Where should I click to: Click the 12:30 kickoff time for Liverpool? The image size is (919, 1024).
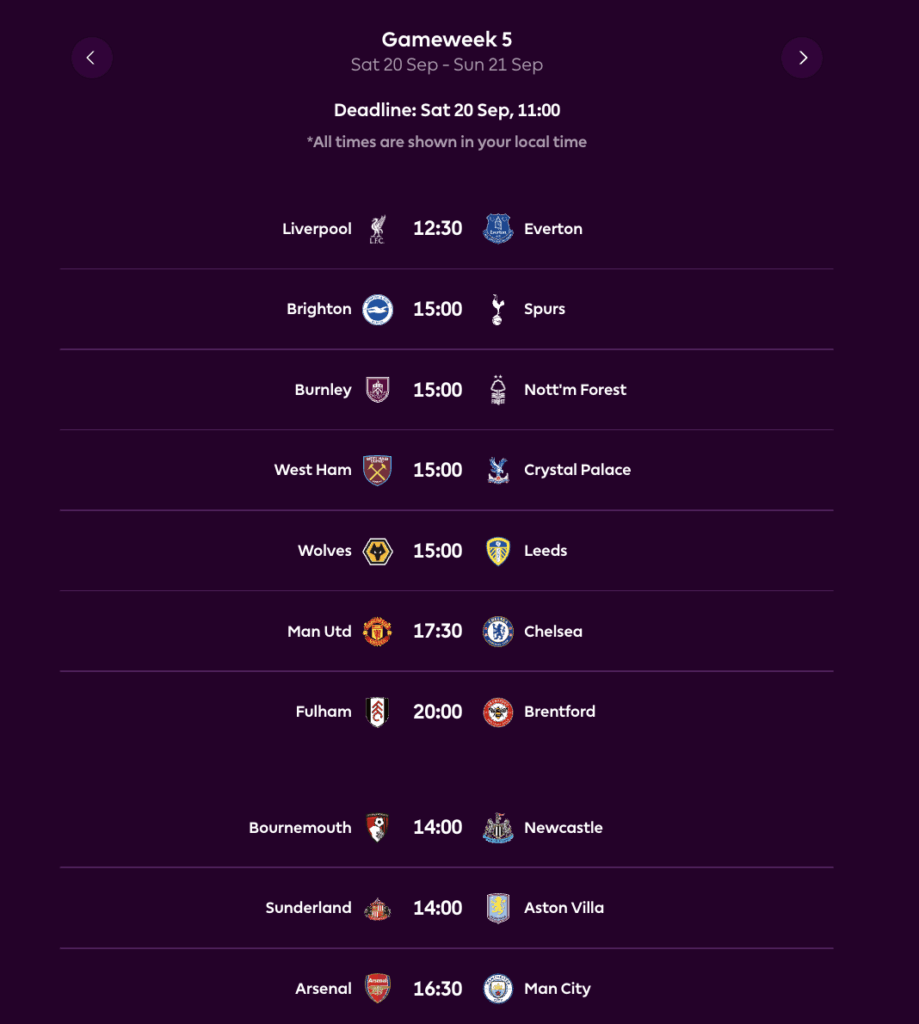437,228
